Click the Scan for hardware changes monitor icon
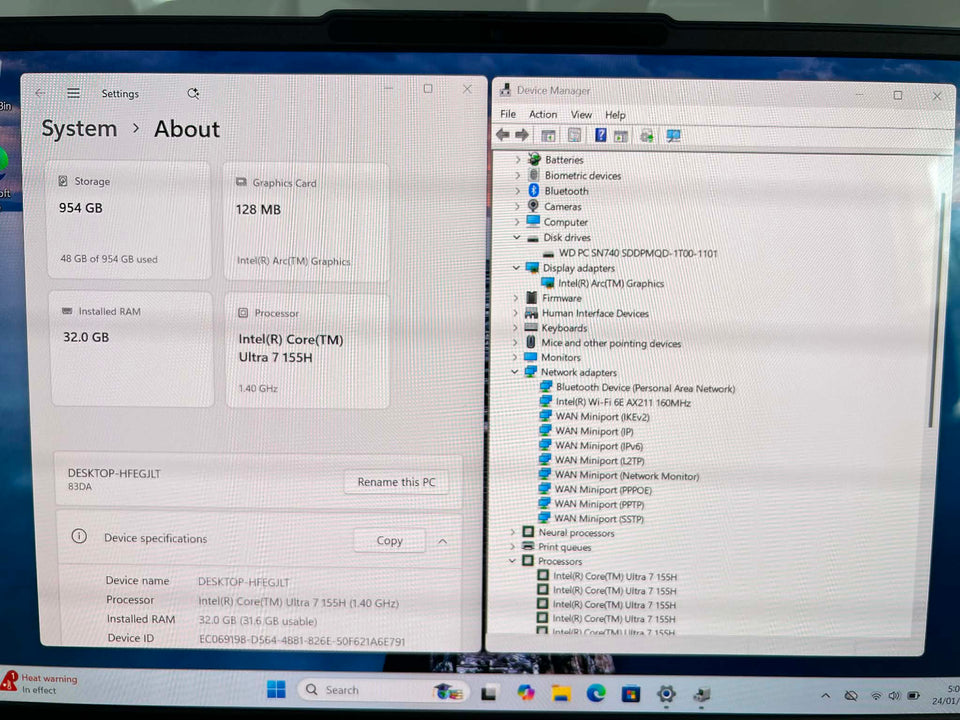 673,136
